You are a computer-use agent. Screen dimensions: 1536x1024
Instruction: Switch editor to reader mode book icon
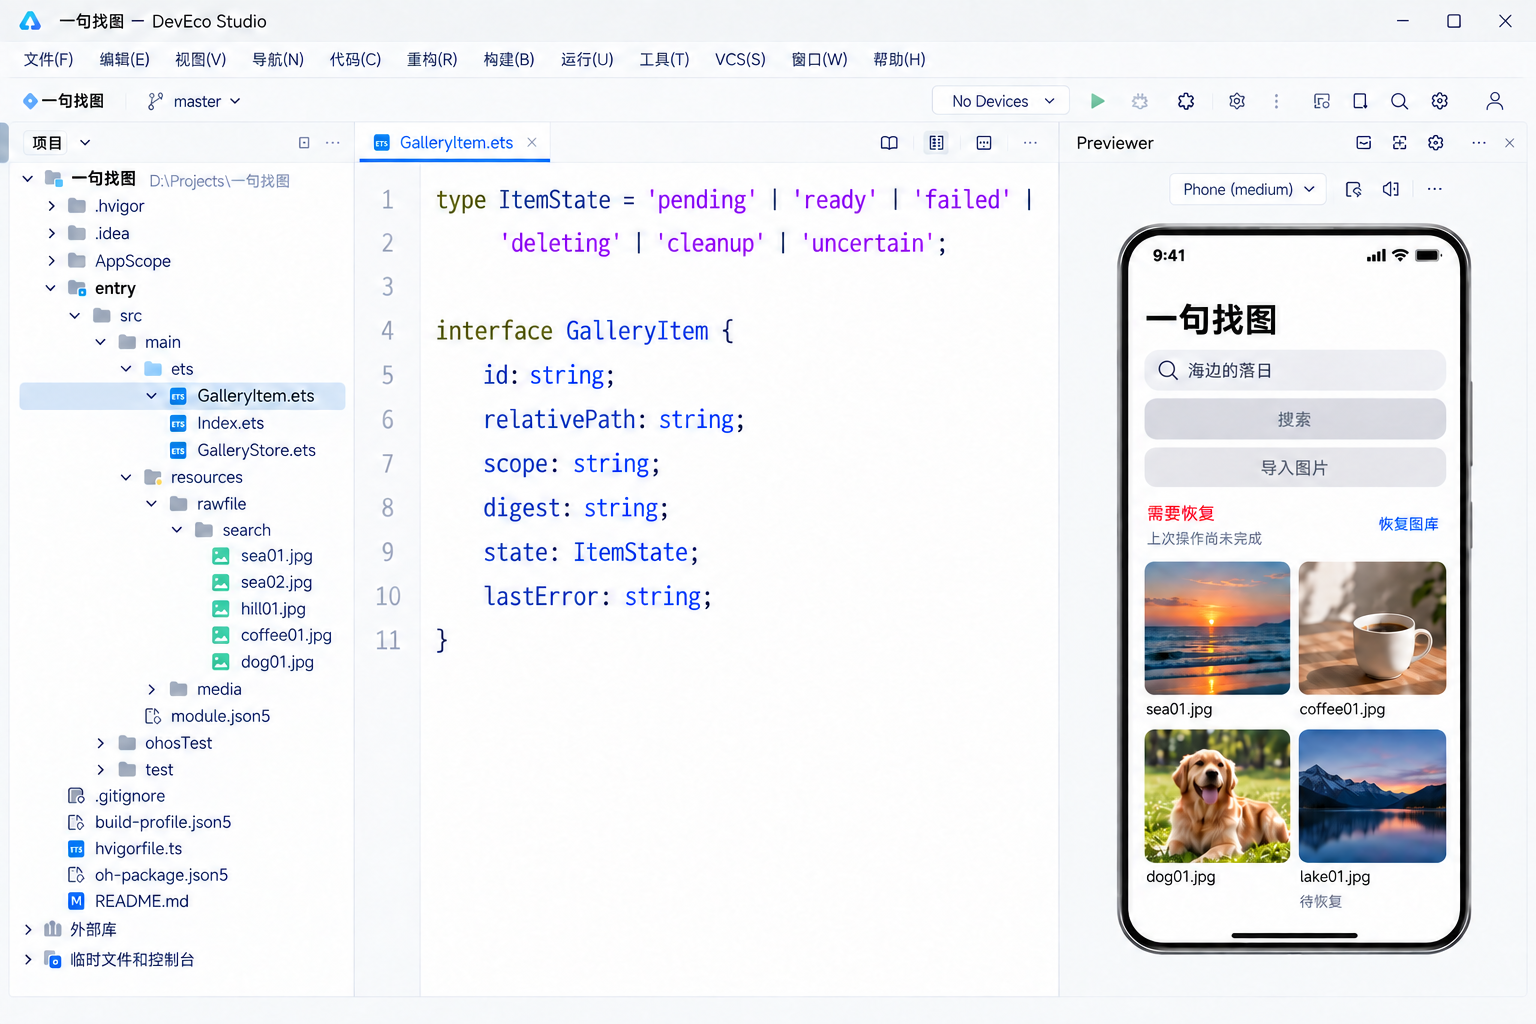889,143
